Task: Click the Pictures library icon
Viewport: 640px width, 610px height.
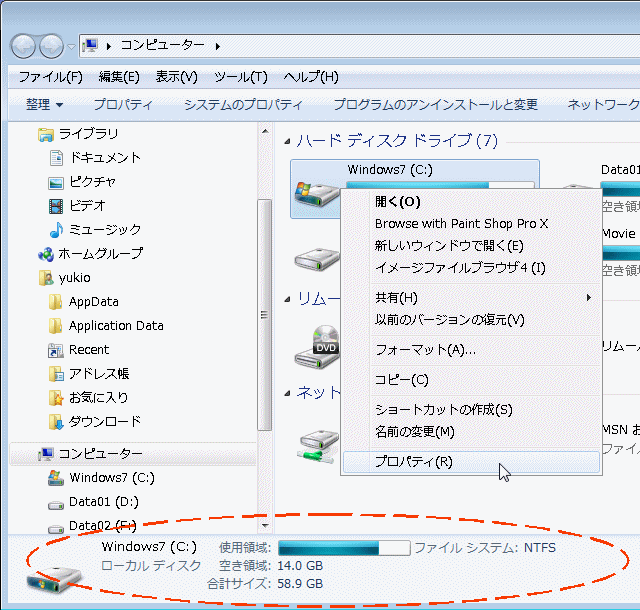Action: [x=56, y=182]
